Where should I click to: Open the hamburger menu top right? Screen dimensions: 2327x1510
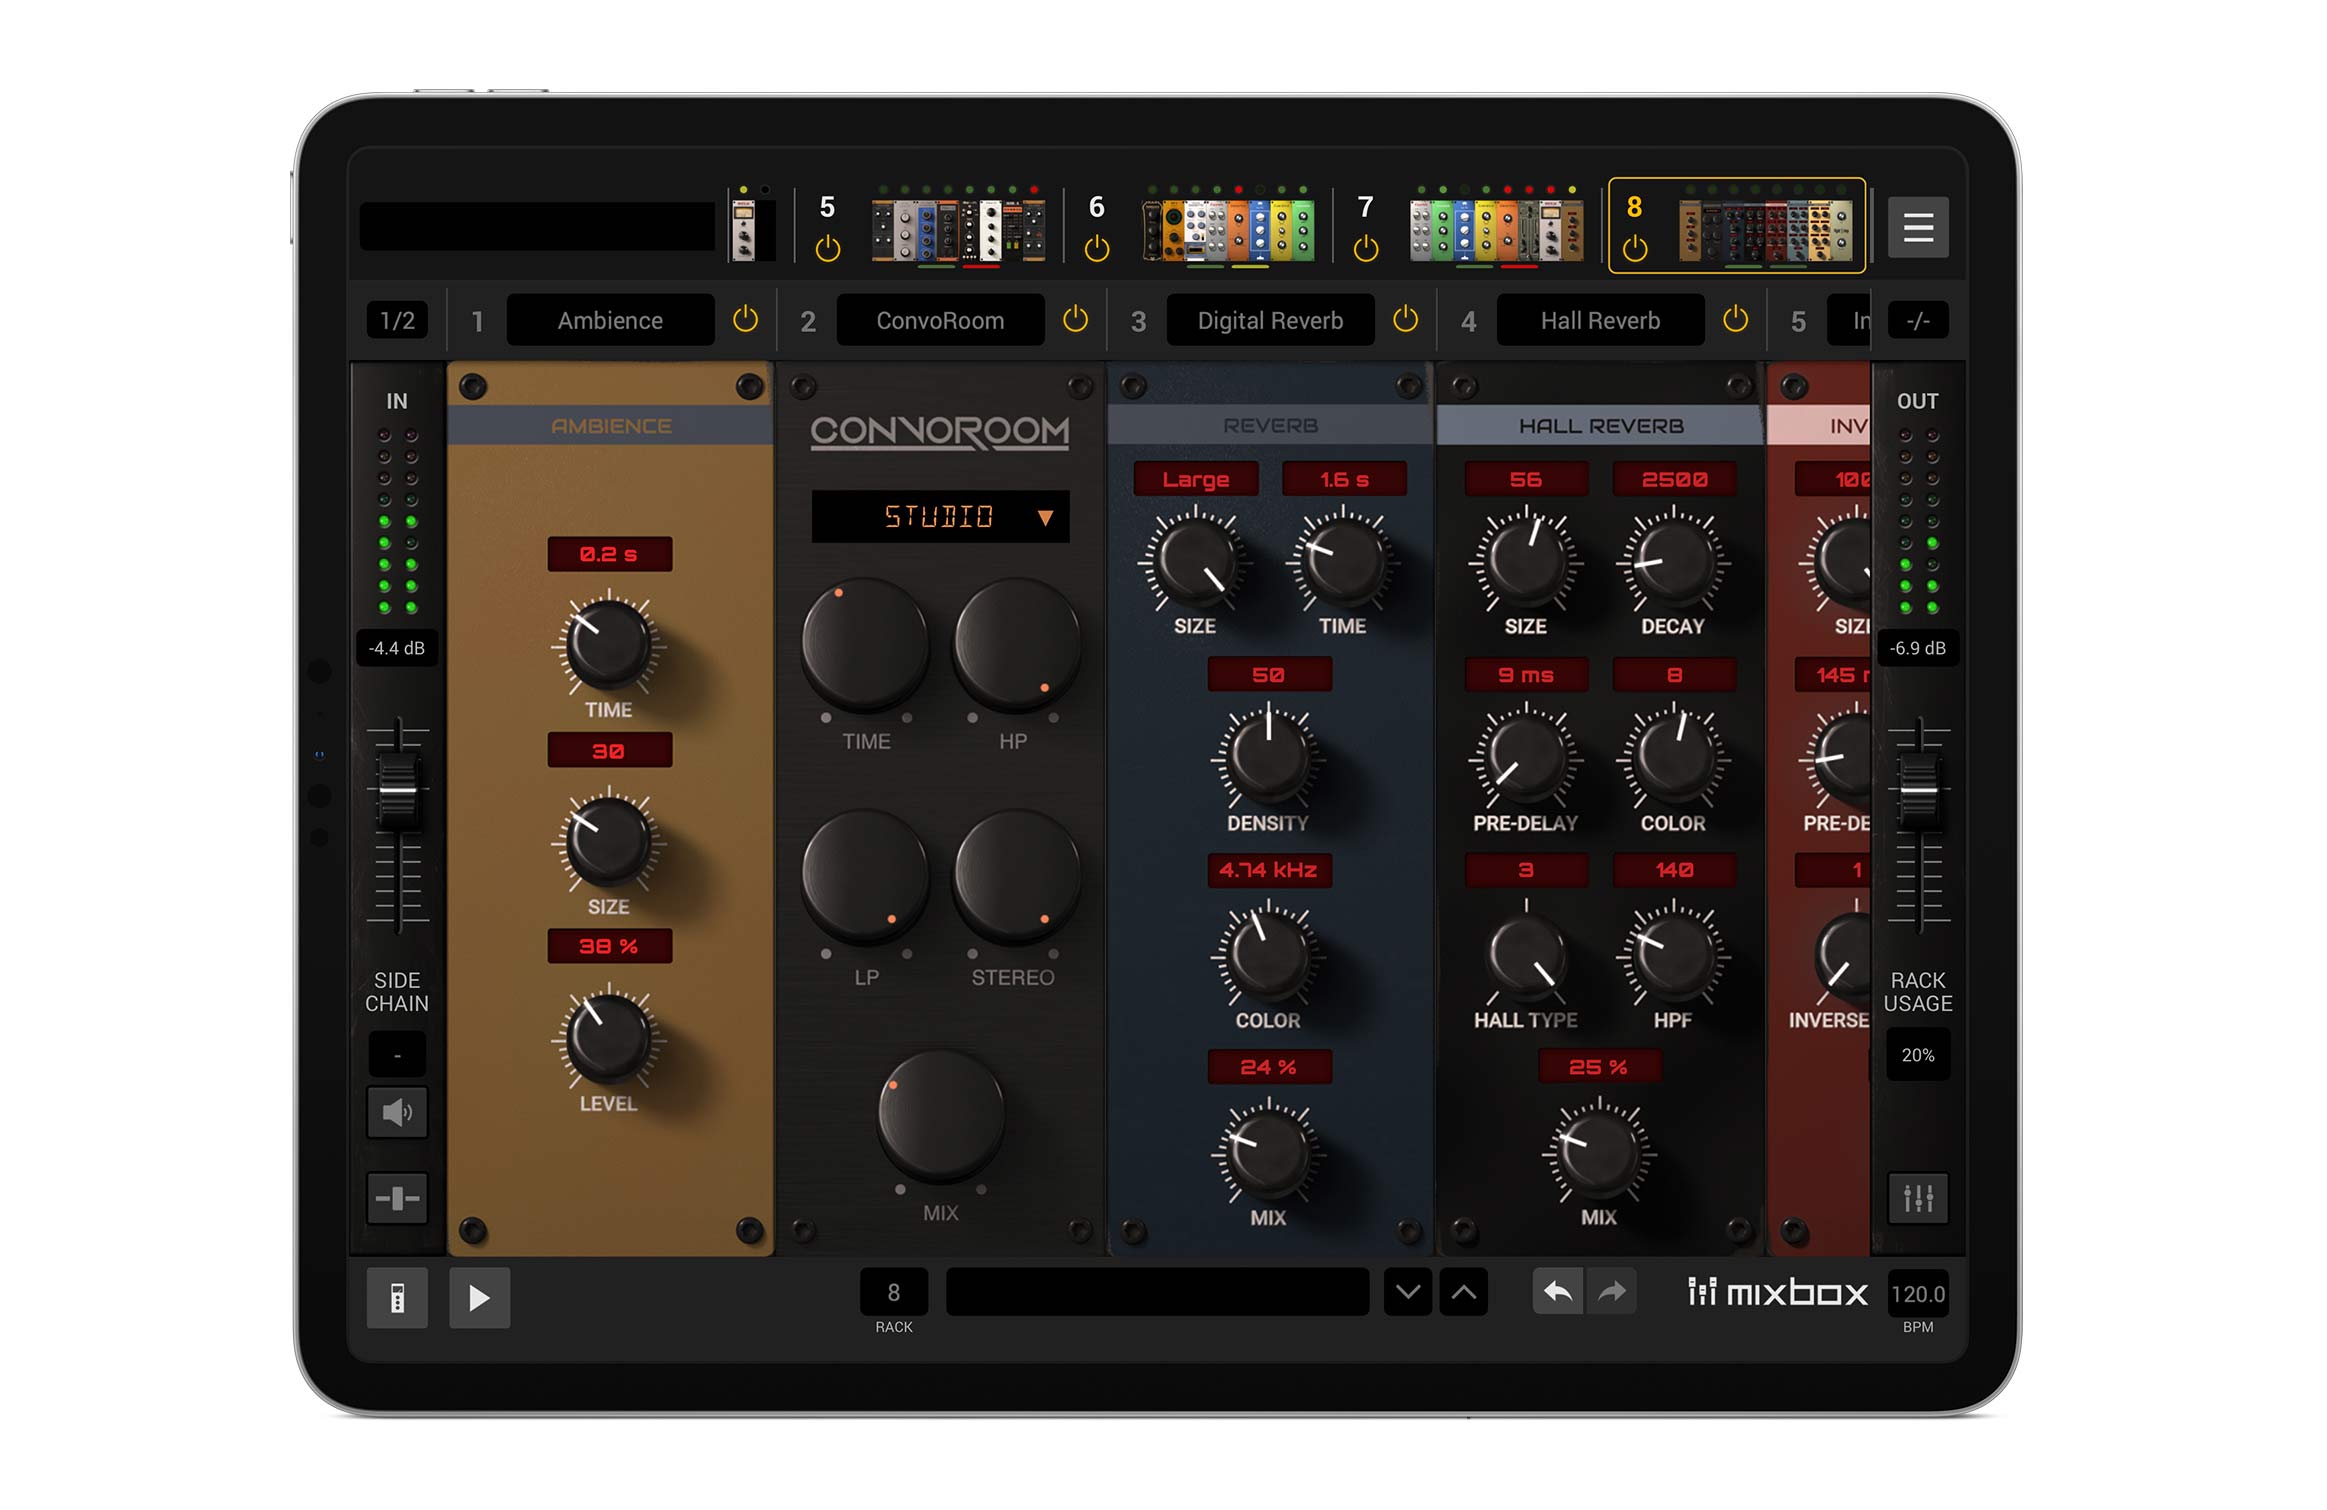click(1917, 228)
